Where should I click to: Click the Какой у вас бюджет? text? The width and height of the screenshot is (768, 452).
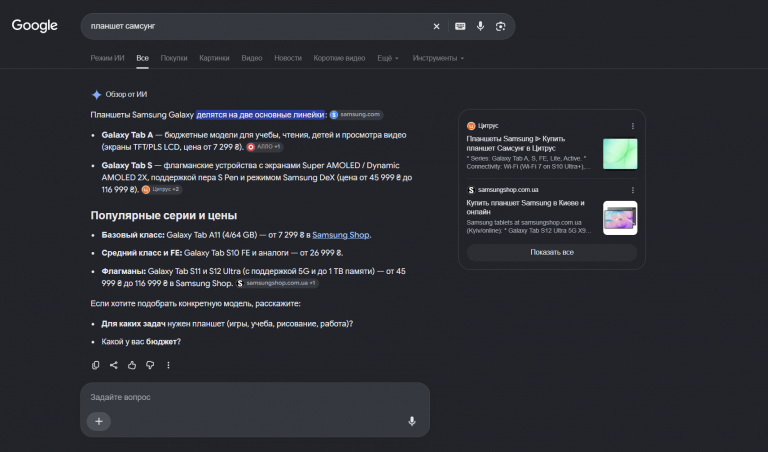(x=141, y=342)
